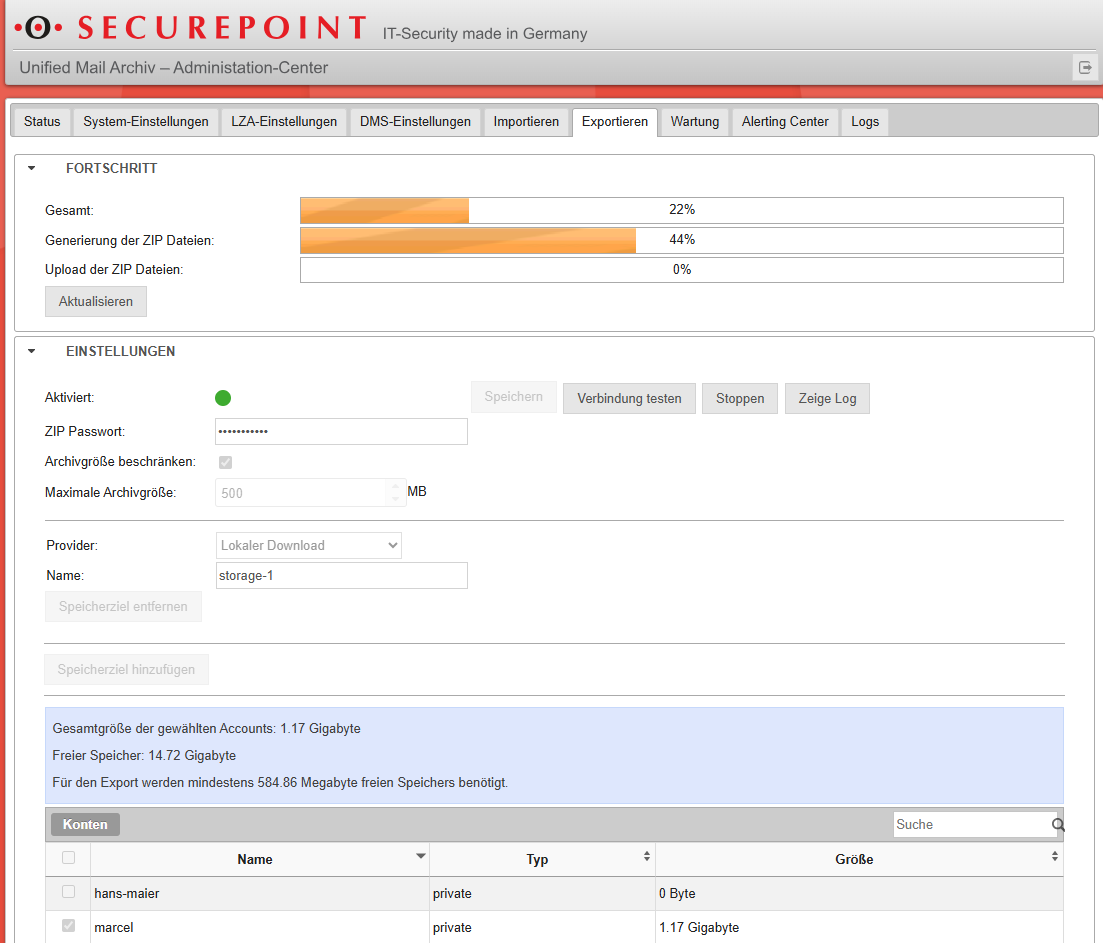Click the 0 Byte size cell
The width and height of the screenshot is (1103, 943).
(859, 894)
